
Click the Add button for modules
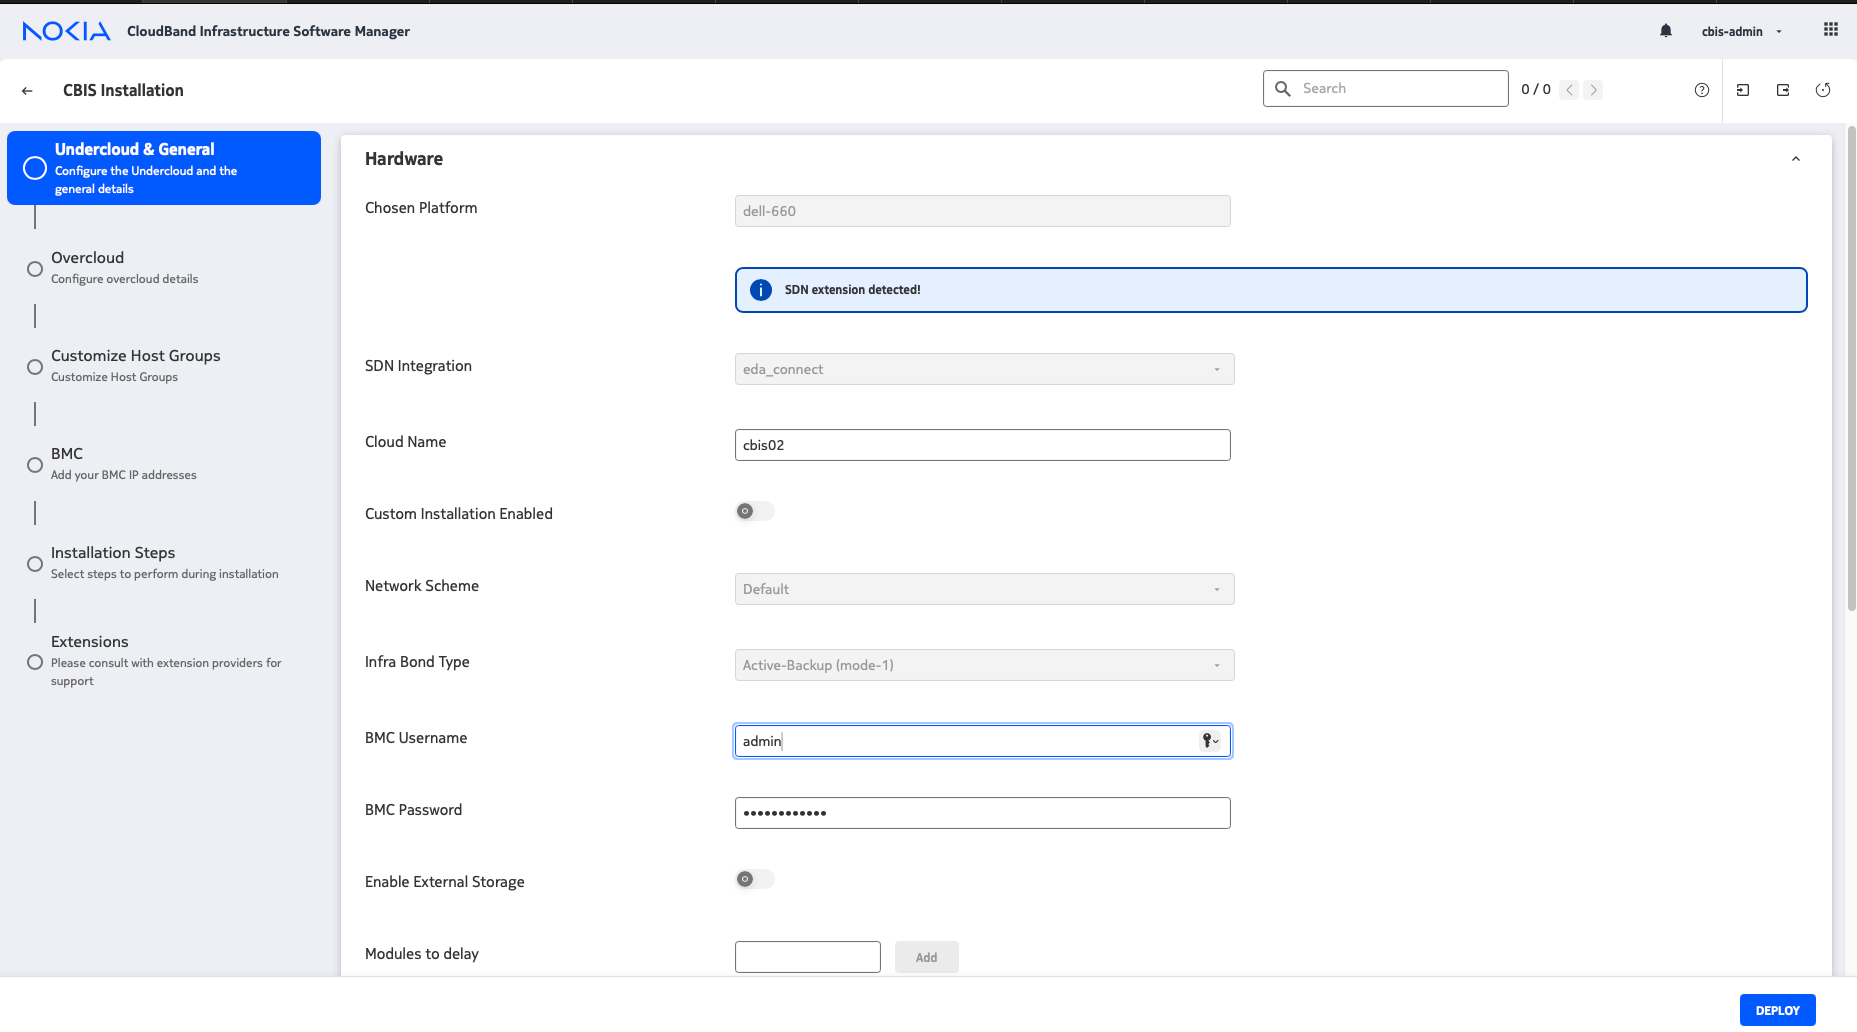click(x=927, y=957)
